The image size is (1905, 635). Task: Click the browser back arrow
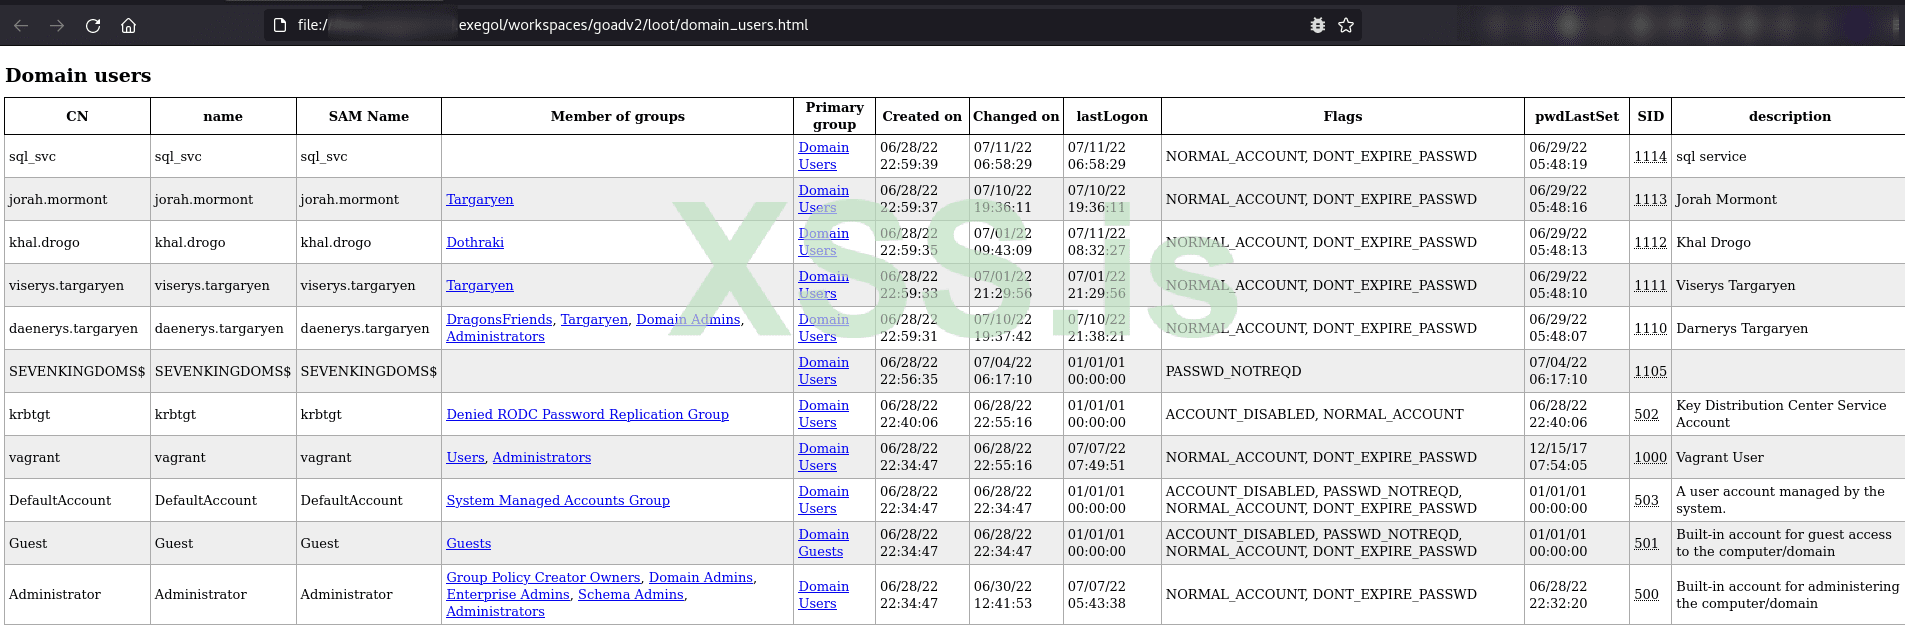pos(21,25)
